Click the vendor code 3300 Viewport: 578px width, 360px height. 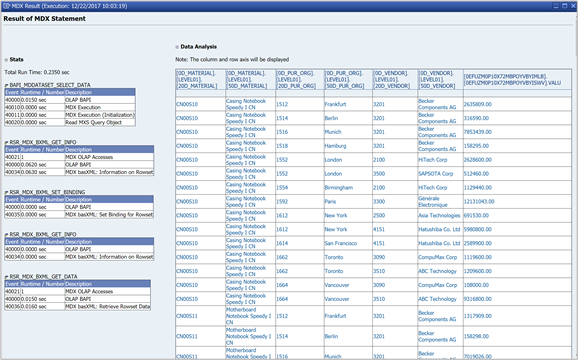coord(379,202)
